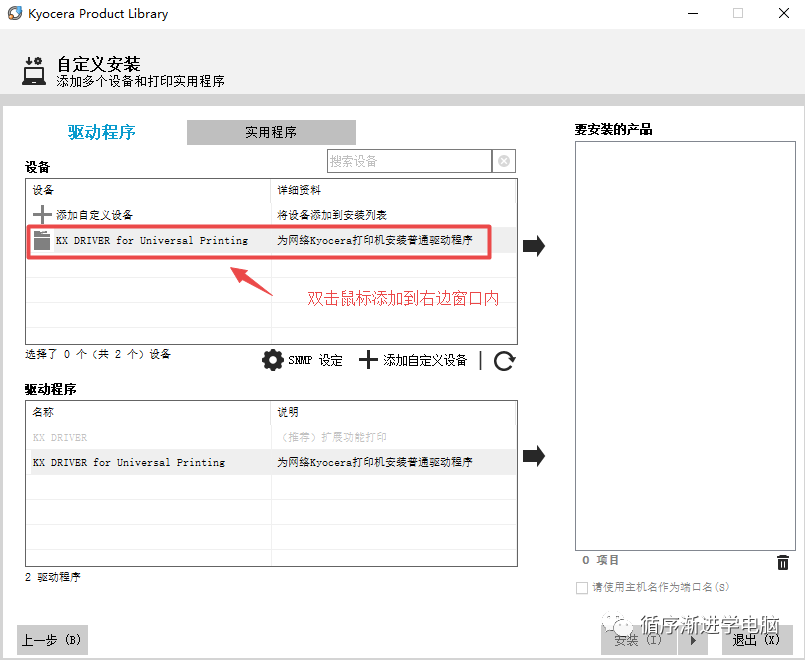
Task: Select KX DRIVER for Universal Printing device row
Action: pyautogui.click(x=271, y=240)
